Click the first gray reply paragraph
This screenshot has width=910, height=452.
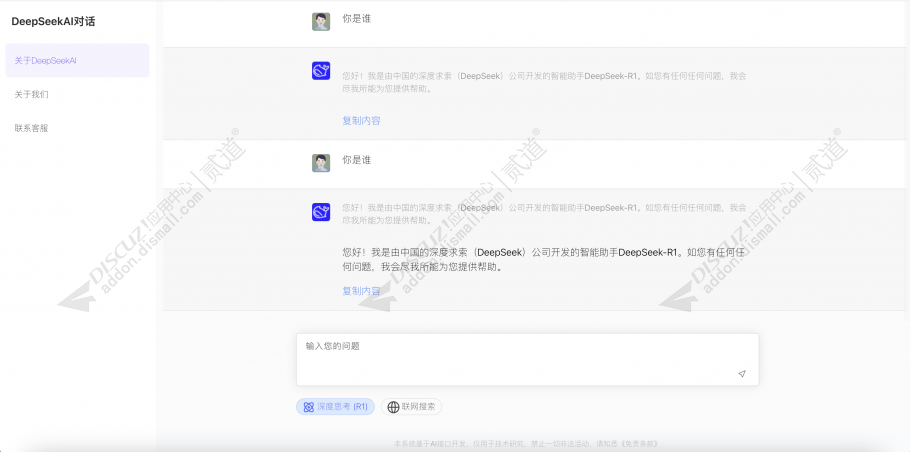point(544,82)
